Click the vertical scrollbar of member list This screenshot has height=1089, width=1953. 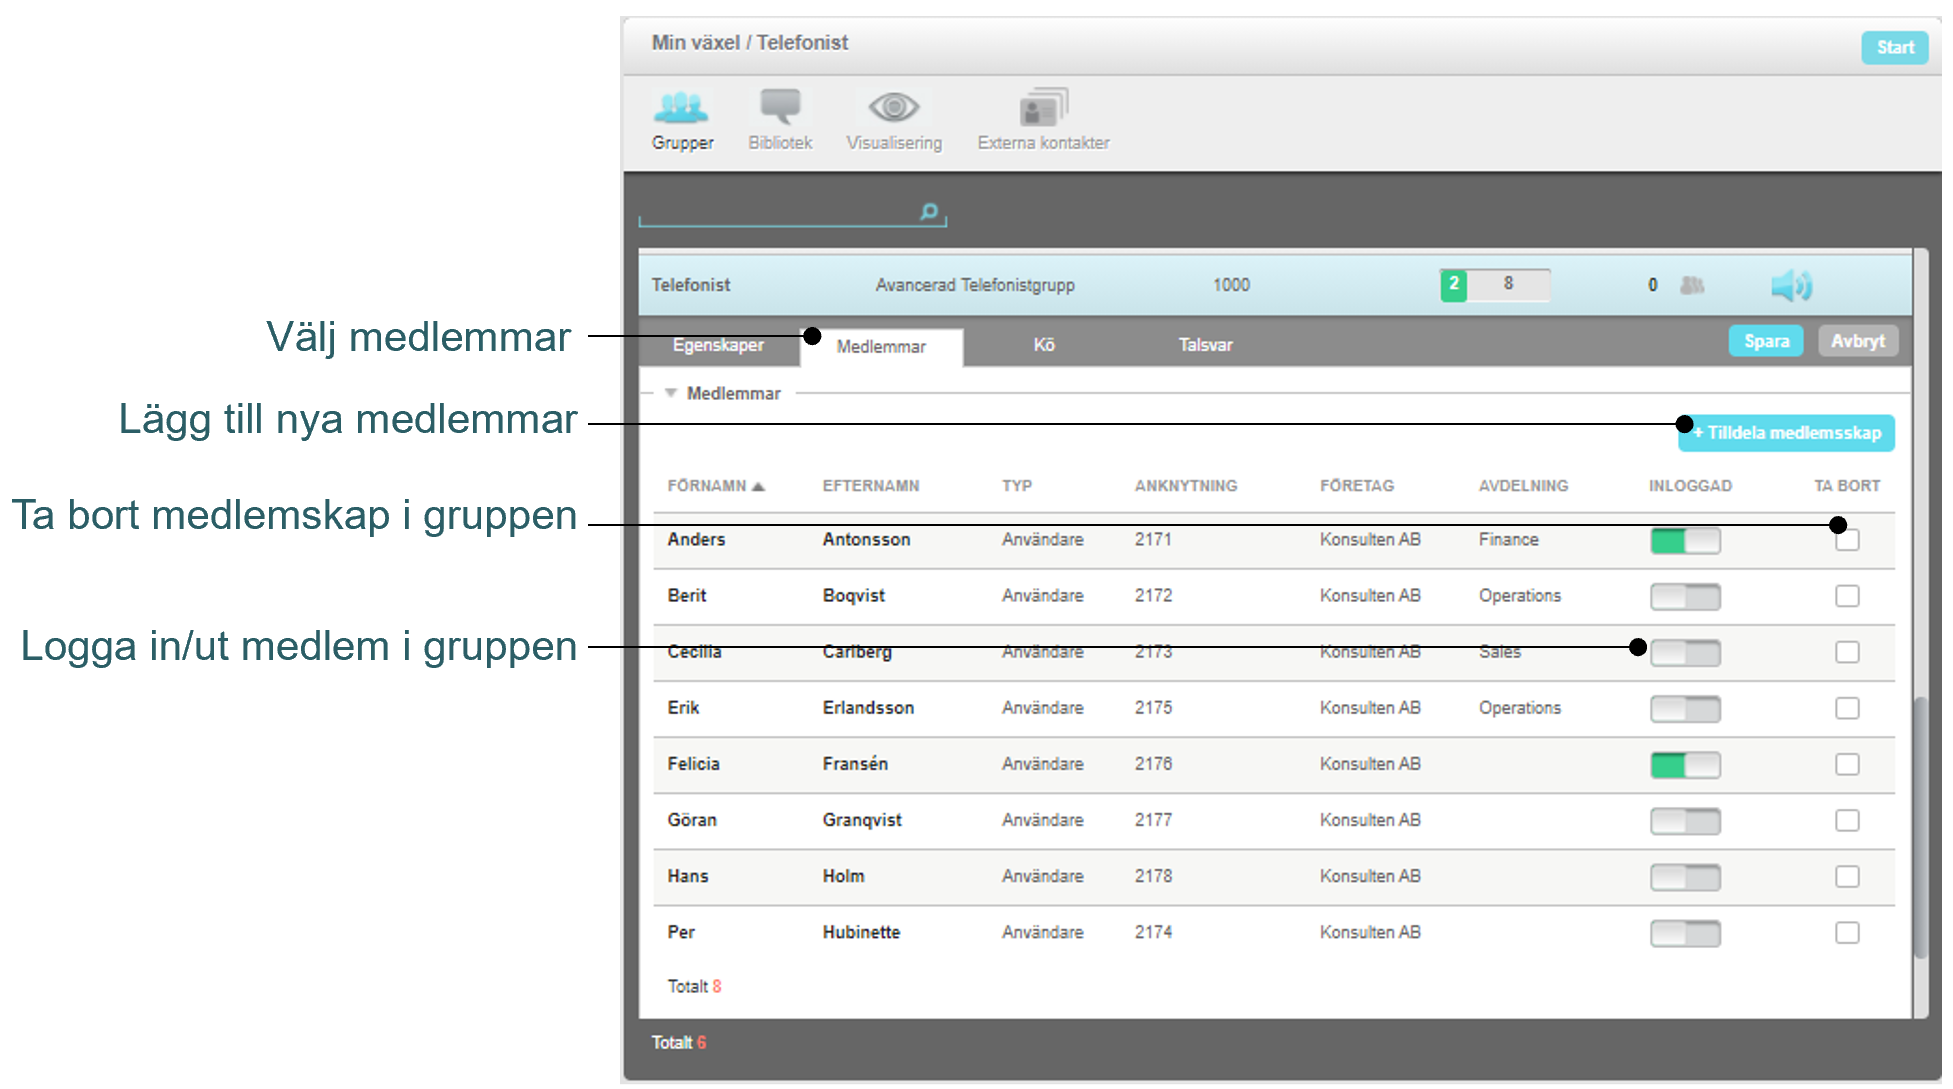coord(1919,830)
